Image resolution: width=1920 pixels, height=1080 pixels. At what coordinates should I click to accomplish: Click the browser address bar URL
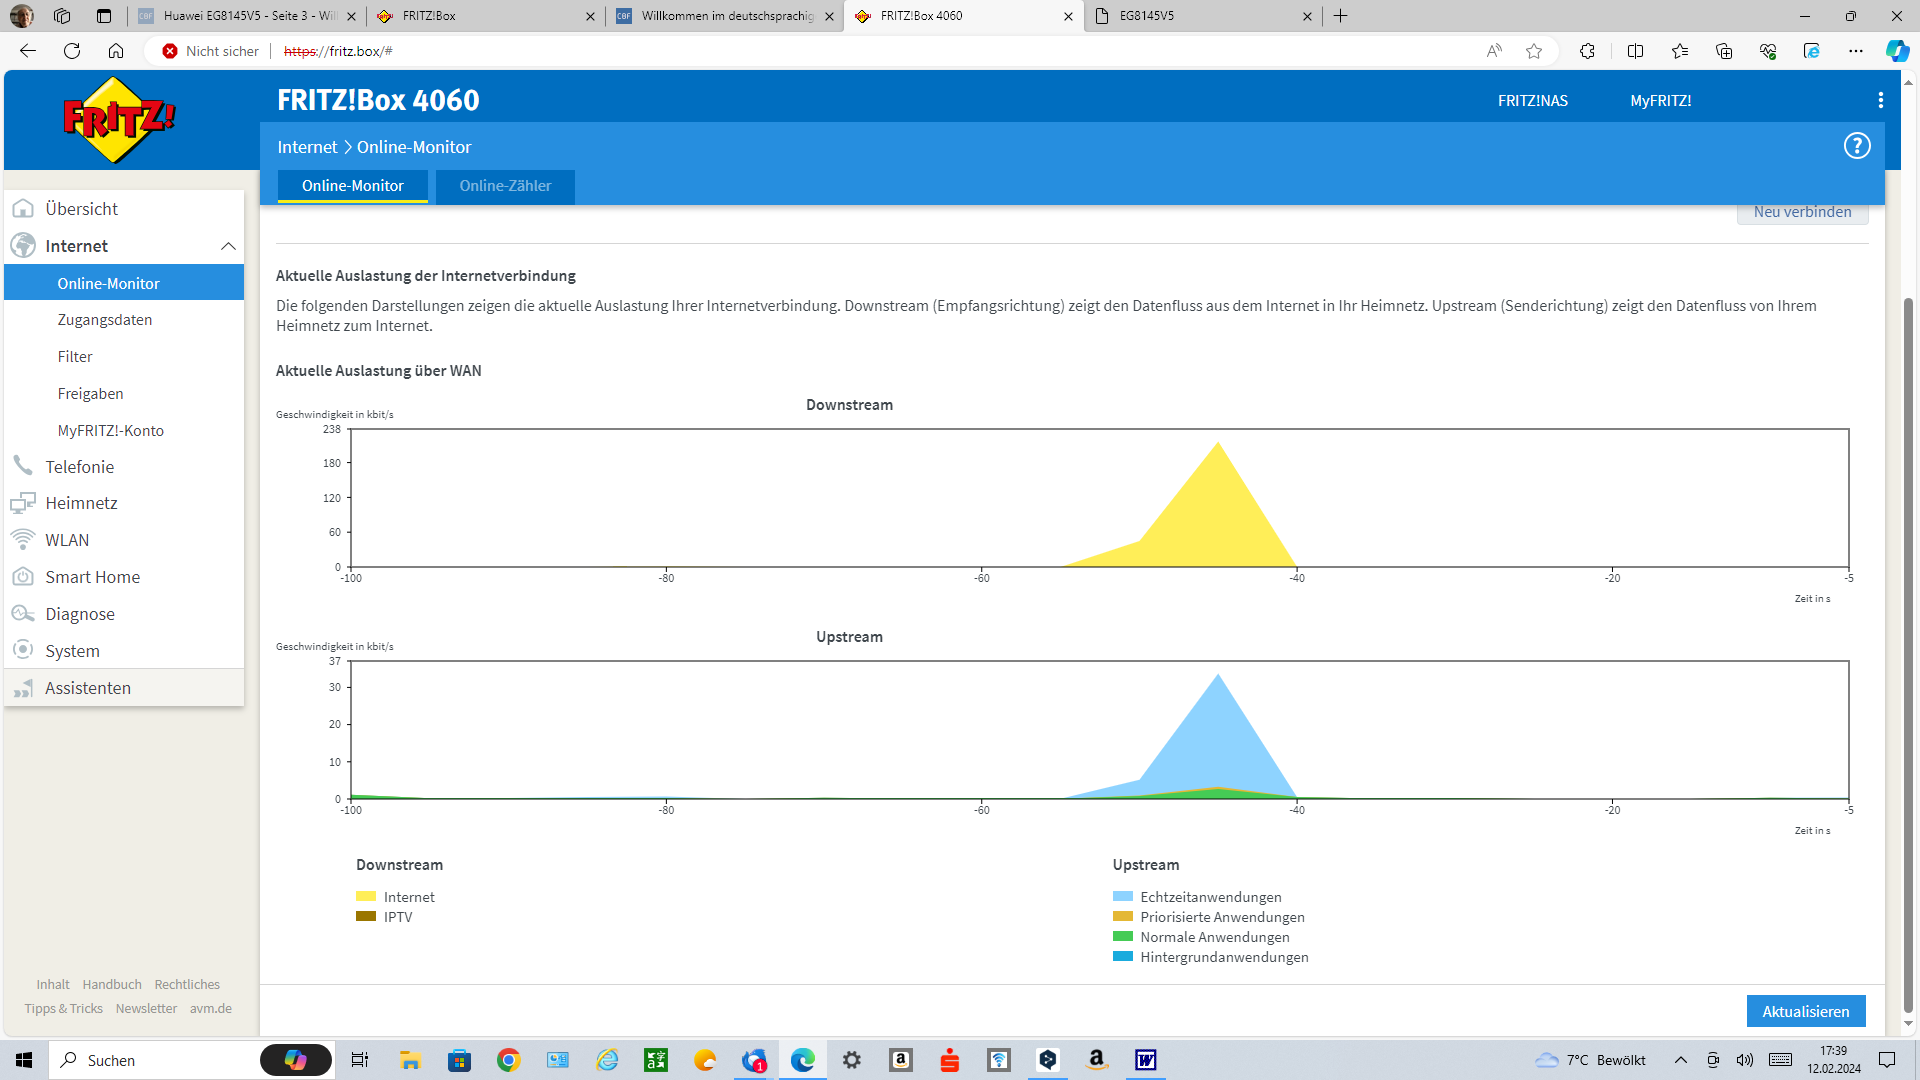tap(338, 51)
